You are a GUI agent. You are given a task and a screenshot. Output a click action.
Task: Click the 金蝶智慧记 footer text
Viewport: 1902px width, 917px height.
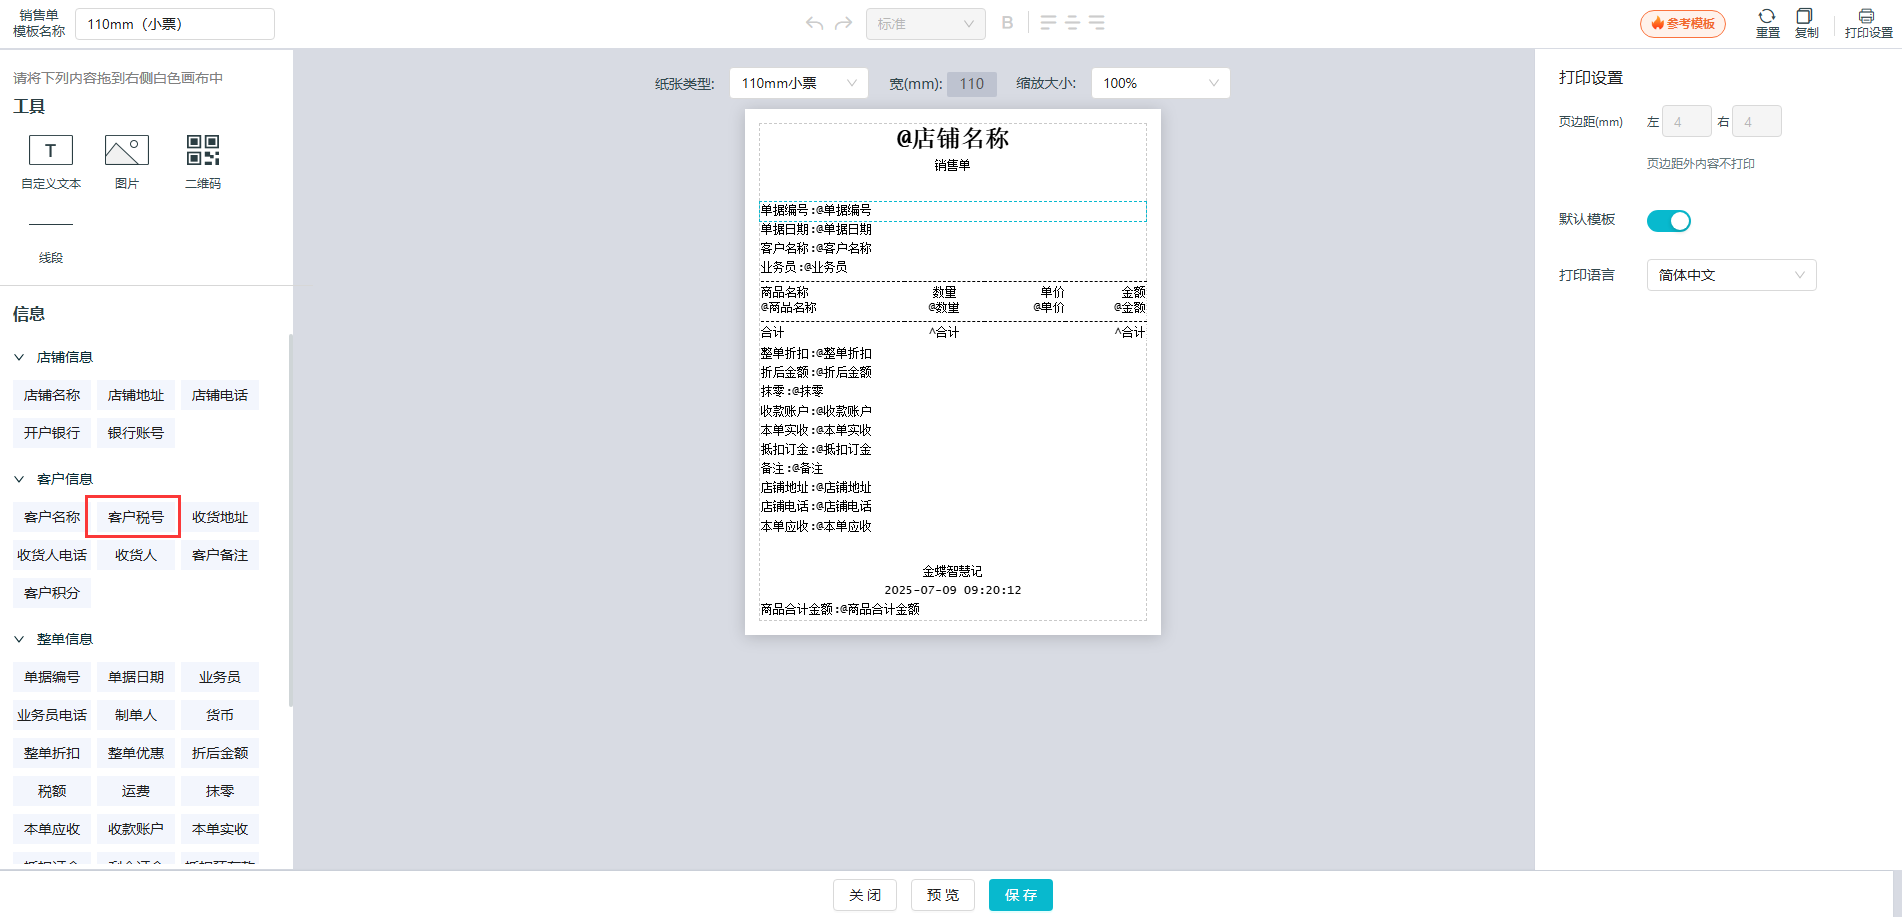[952, 571]
